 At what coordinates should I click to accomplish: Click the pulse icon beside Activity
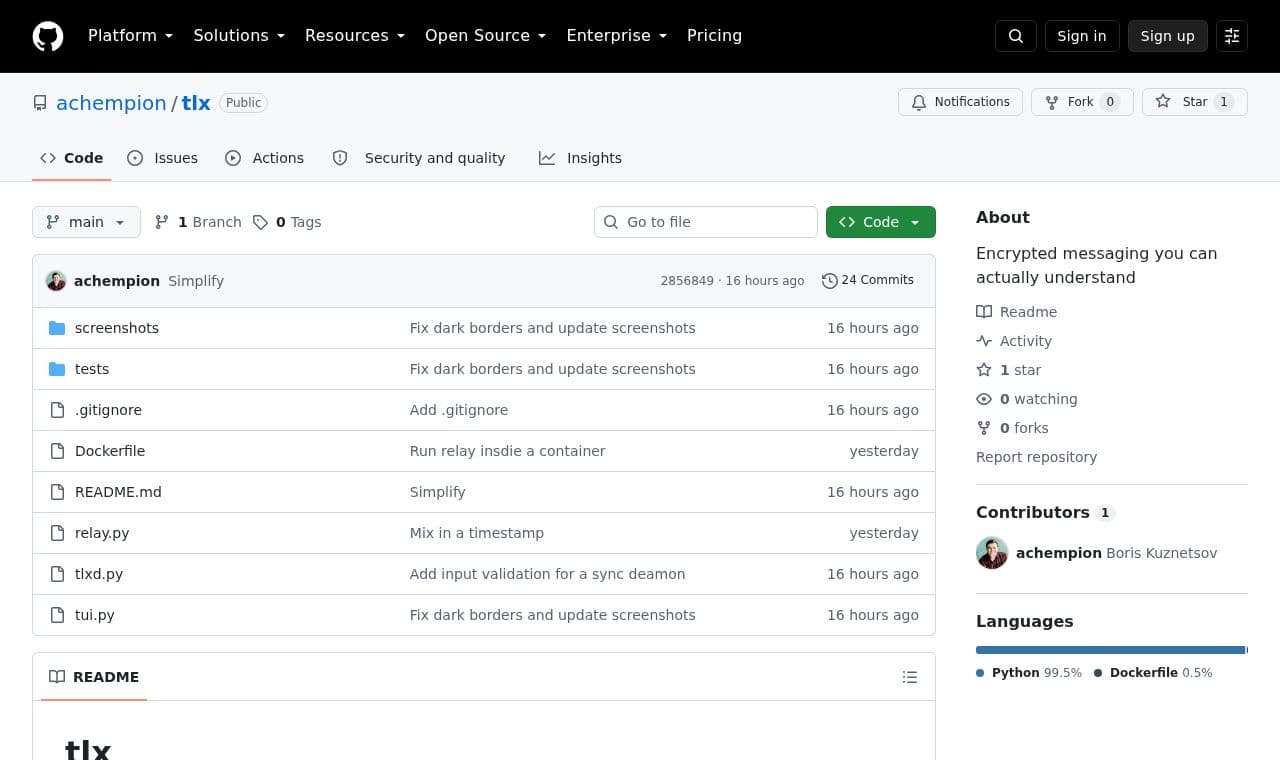[x=984, y=341]
